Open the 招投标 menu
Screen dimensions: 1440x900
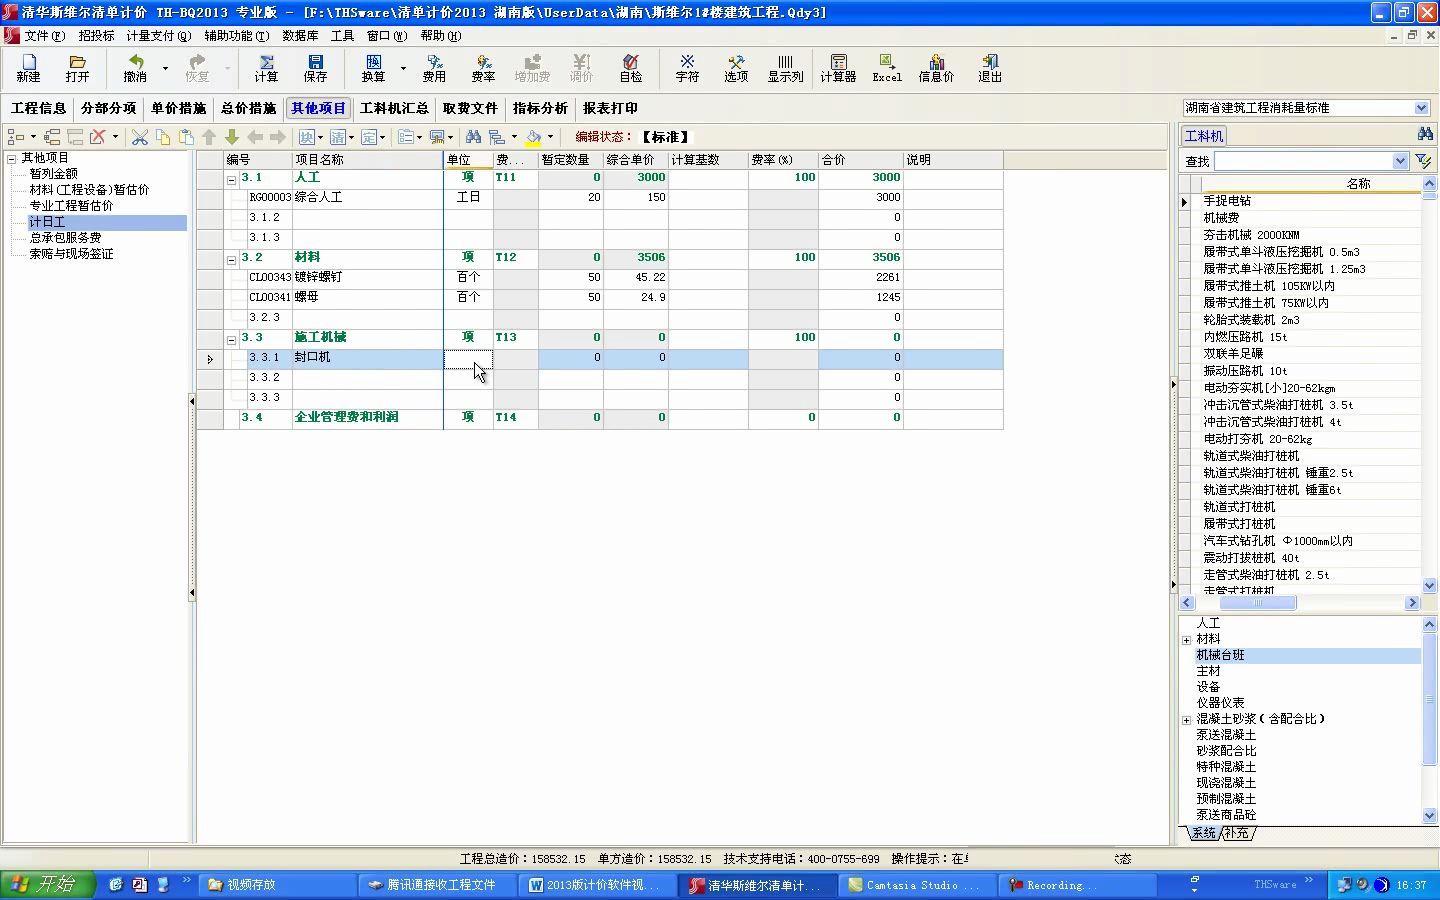pos(96,35)
